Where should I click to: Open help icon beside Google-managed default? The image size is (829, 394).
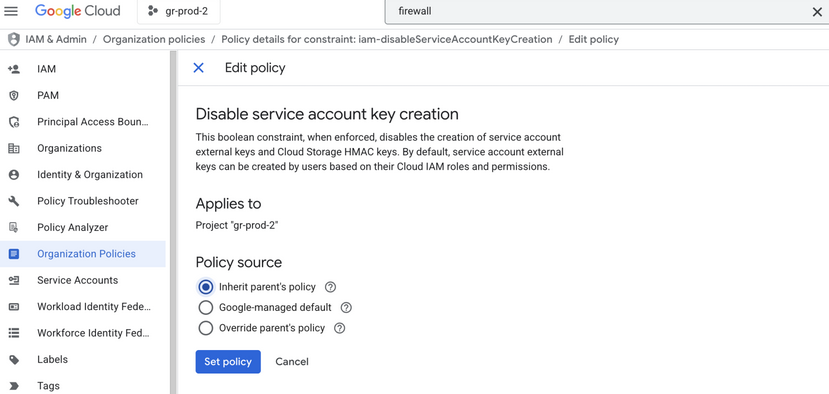coord(346,308)
